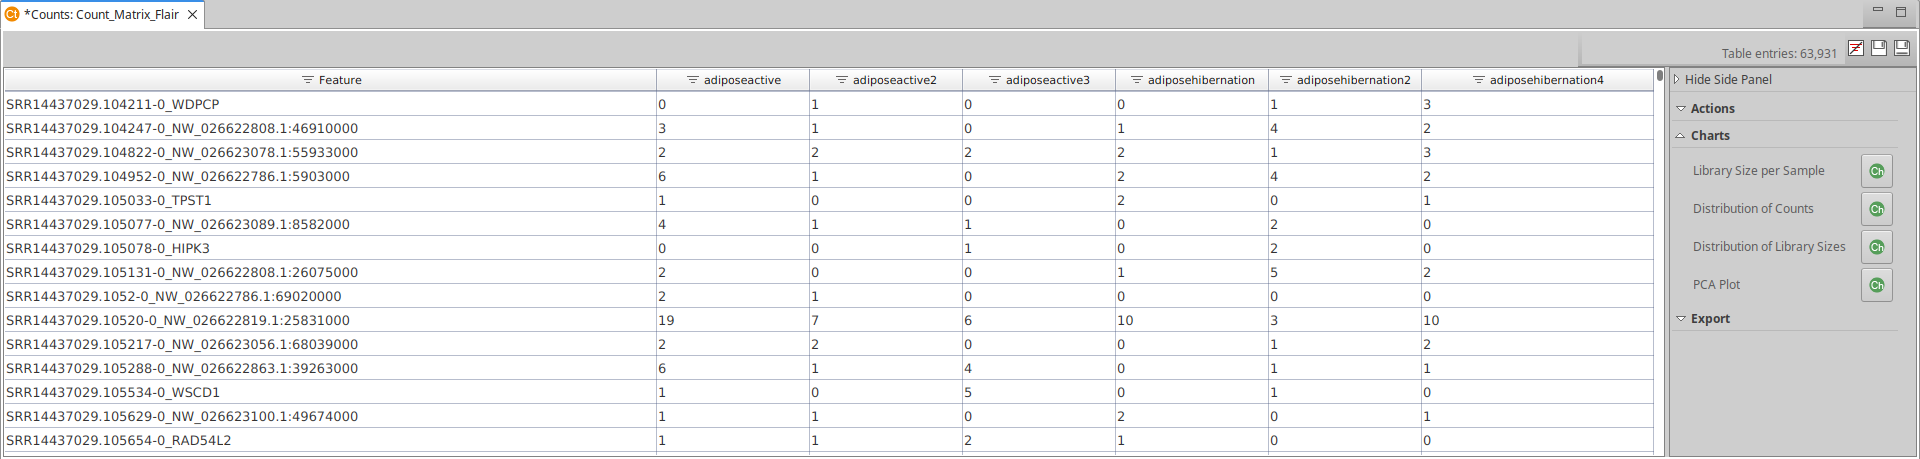Open filter for the adiposehibernation4 column
The image size is (1920, 459).
[1478, 80]
